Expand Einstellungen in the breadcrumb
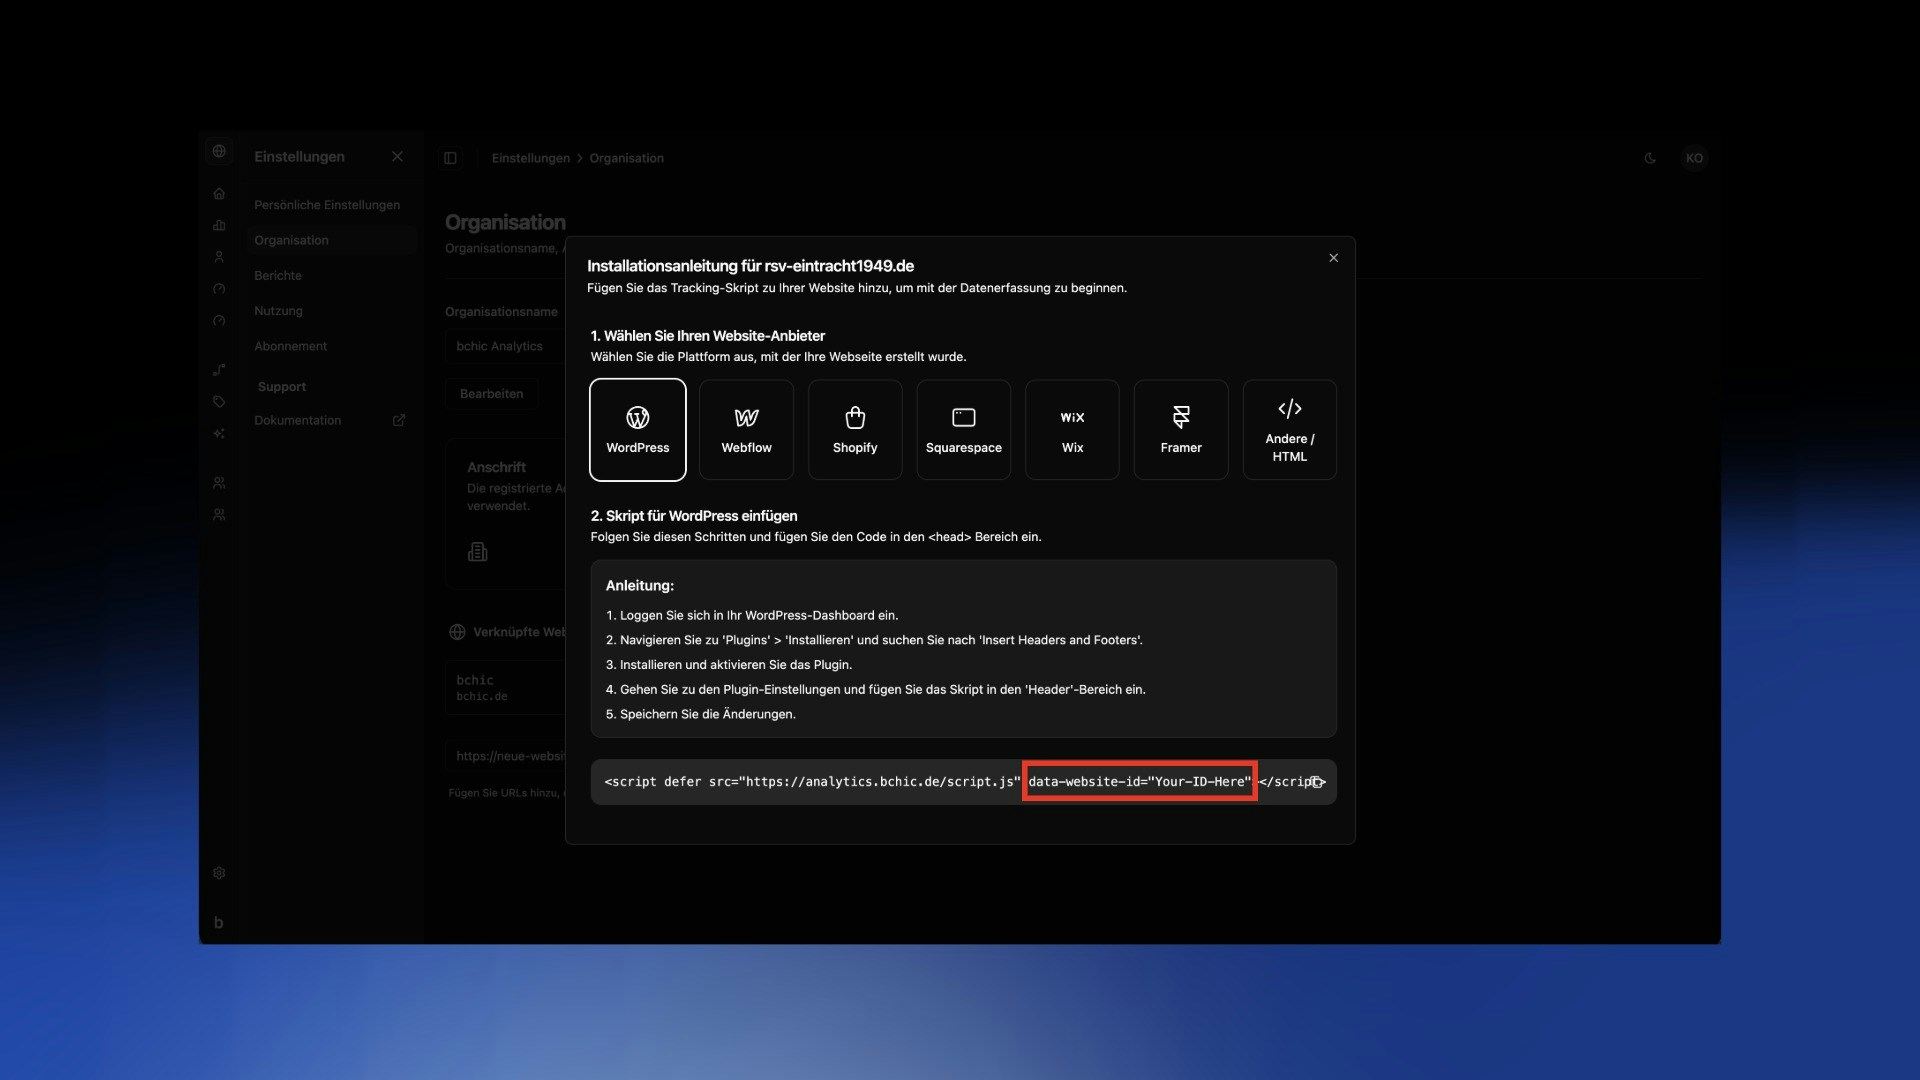 531,158
